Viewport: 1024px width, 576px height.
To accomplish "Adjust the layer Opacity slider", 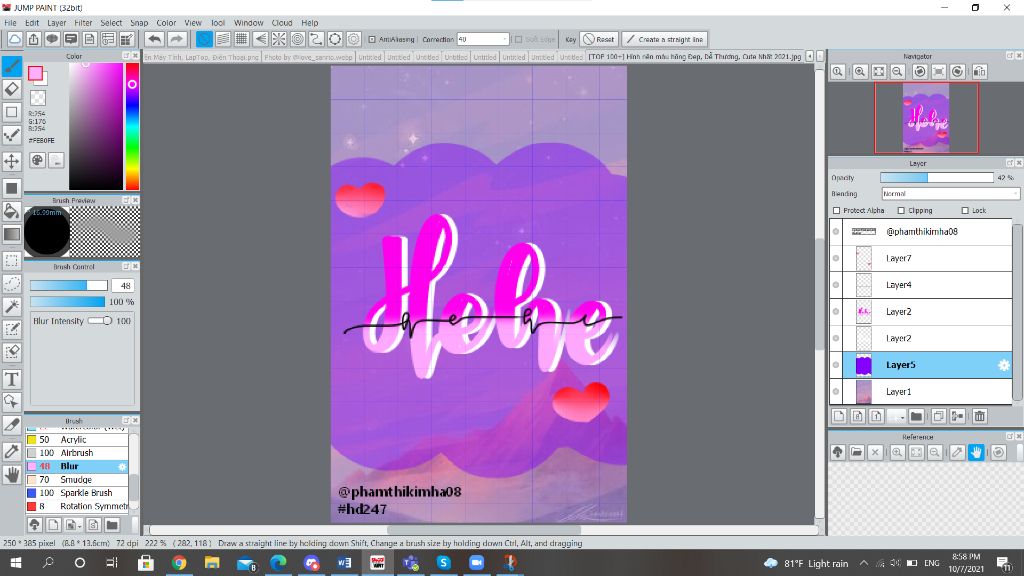I will (936, 178).
